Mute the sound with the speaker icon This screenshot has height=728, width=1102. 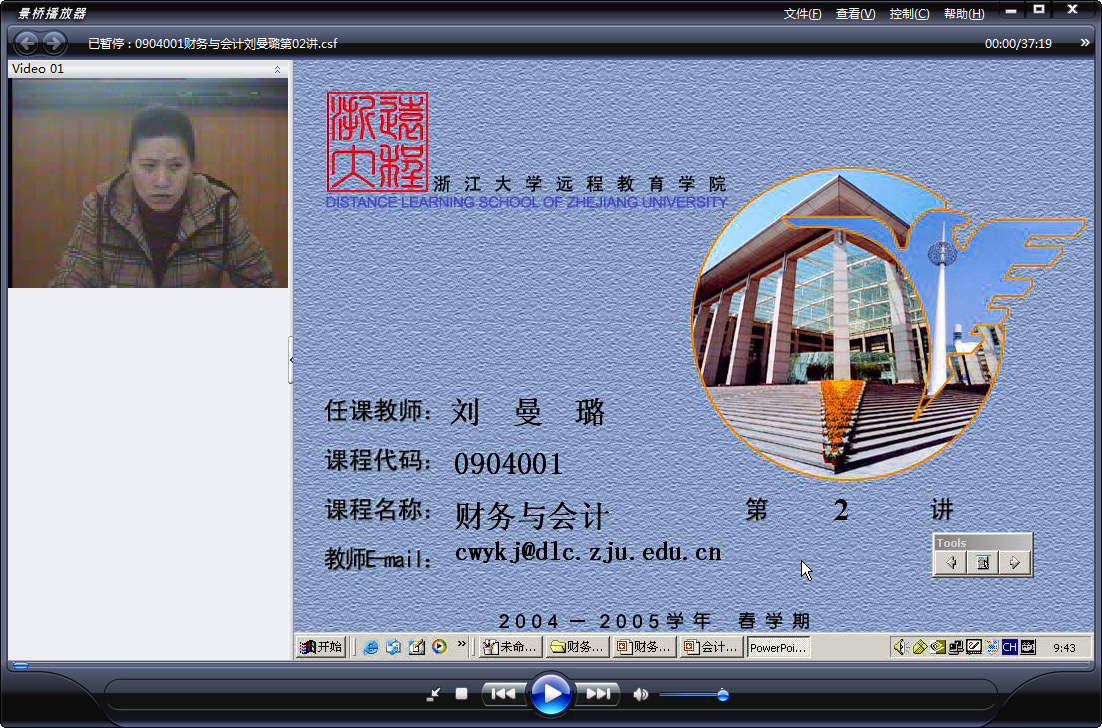640,694
